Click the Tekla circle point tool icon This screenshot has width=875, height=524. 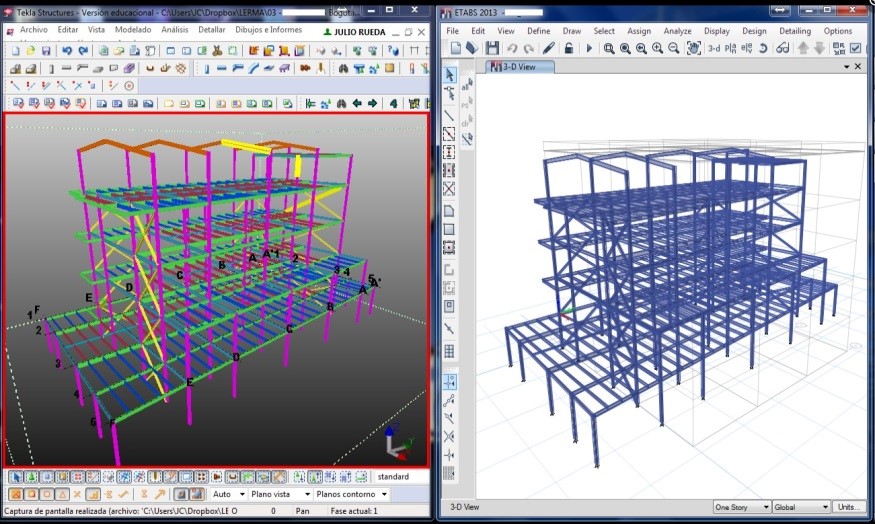(129, 86)
